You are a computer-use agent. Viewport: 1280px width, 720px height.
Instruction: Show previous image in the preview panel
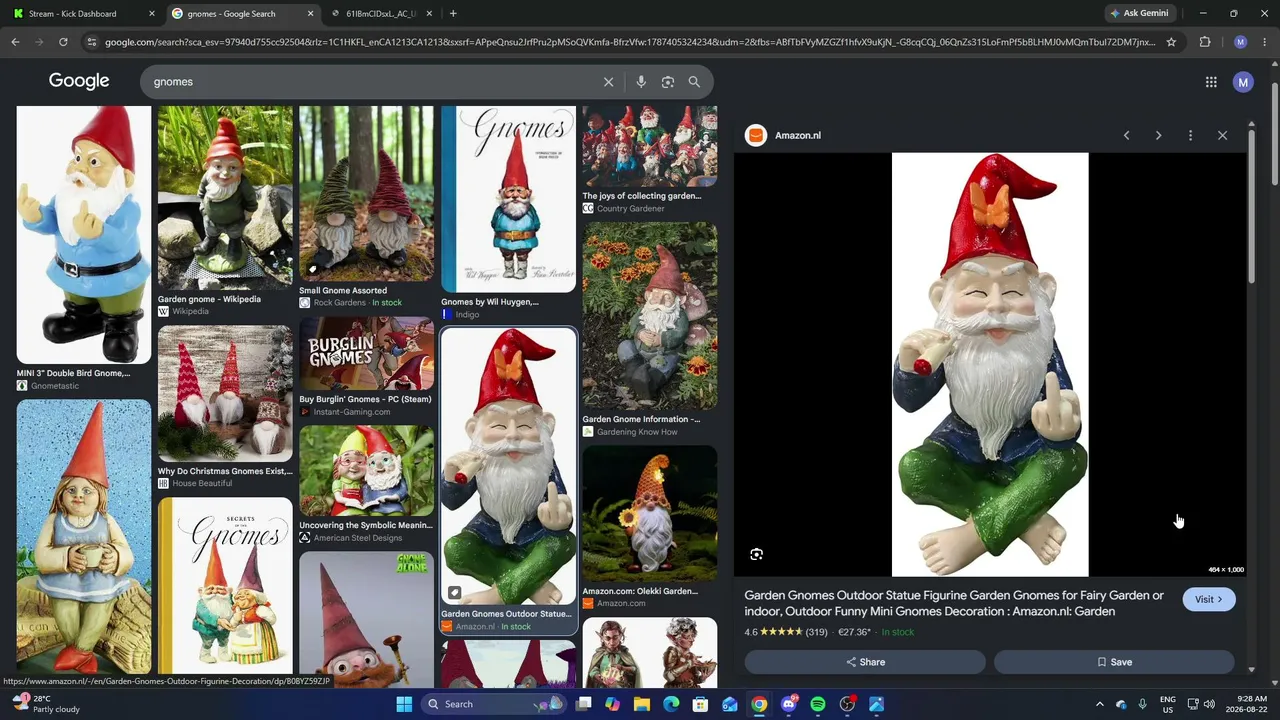coord(1126,135)
